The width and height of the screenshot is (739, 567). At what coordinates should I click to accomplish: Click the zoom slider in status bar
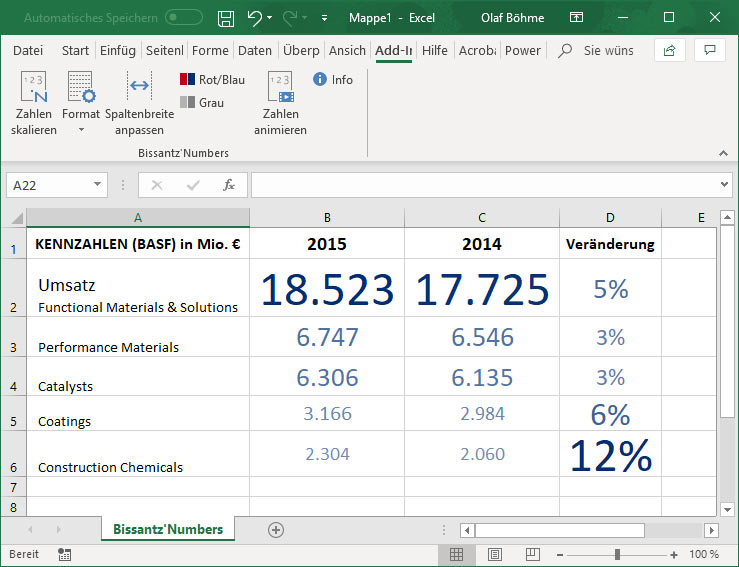click(x=617, y=554)
